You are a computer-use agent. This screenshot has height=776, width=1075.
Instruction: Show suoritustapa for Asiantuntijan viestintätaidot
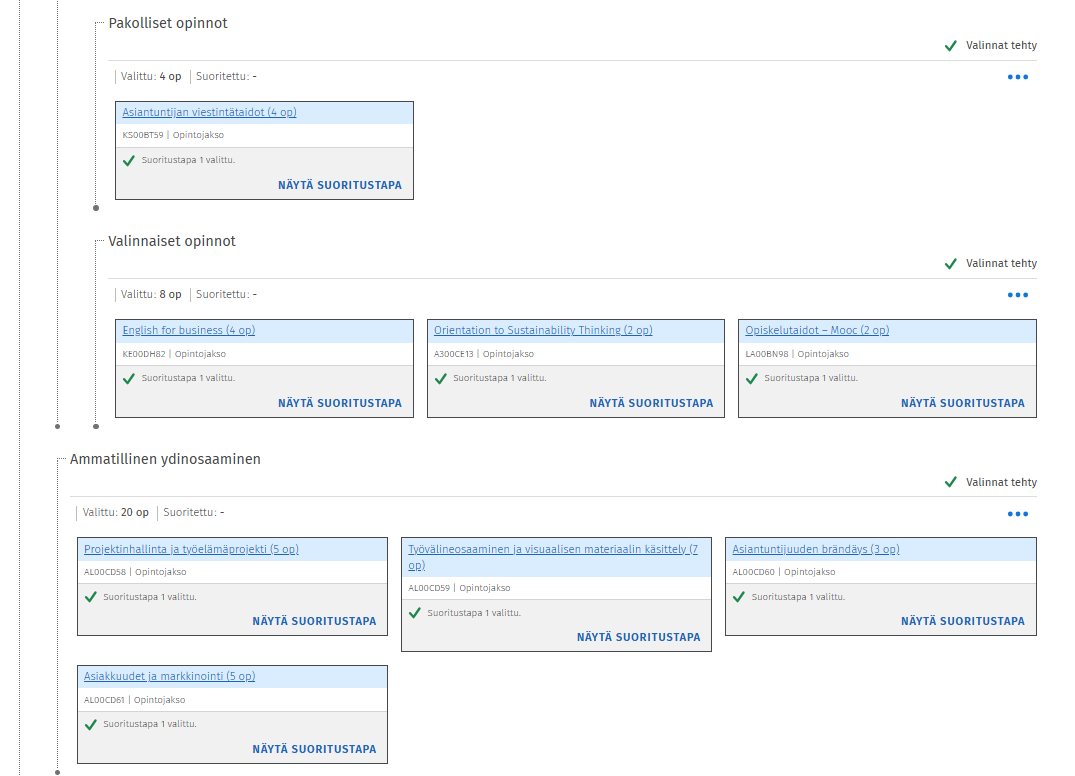339,185
